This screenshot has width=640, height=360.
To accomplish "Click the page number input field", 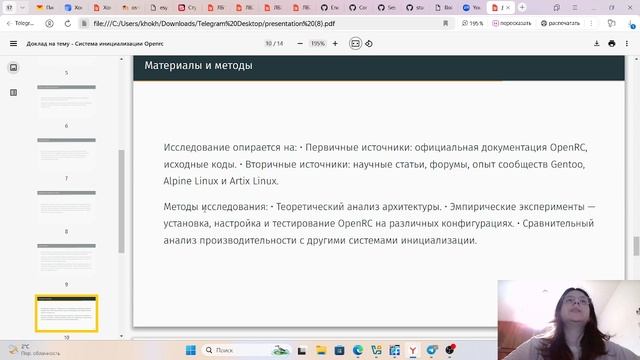I will point(269,43).
